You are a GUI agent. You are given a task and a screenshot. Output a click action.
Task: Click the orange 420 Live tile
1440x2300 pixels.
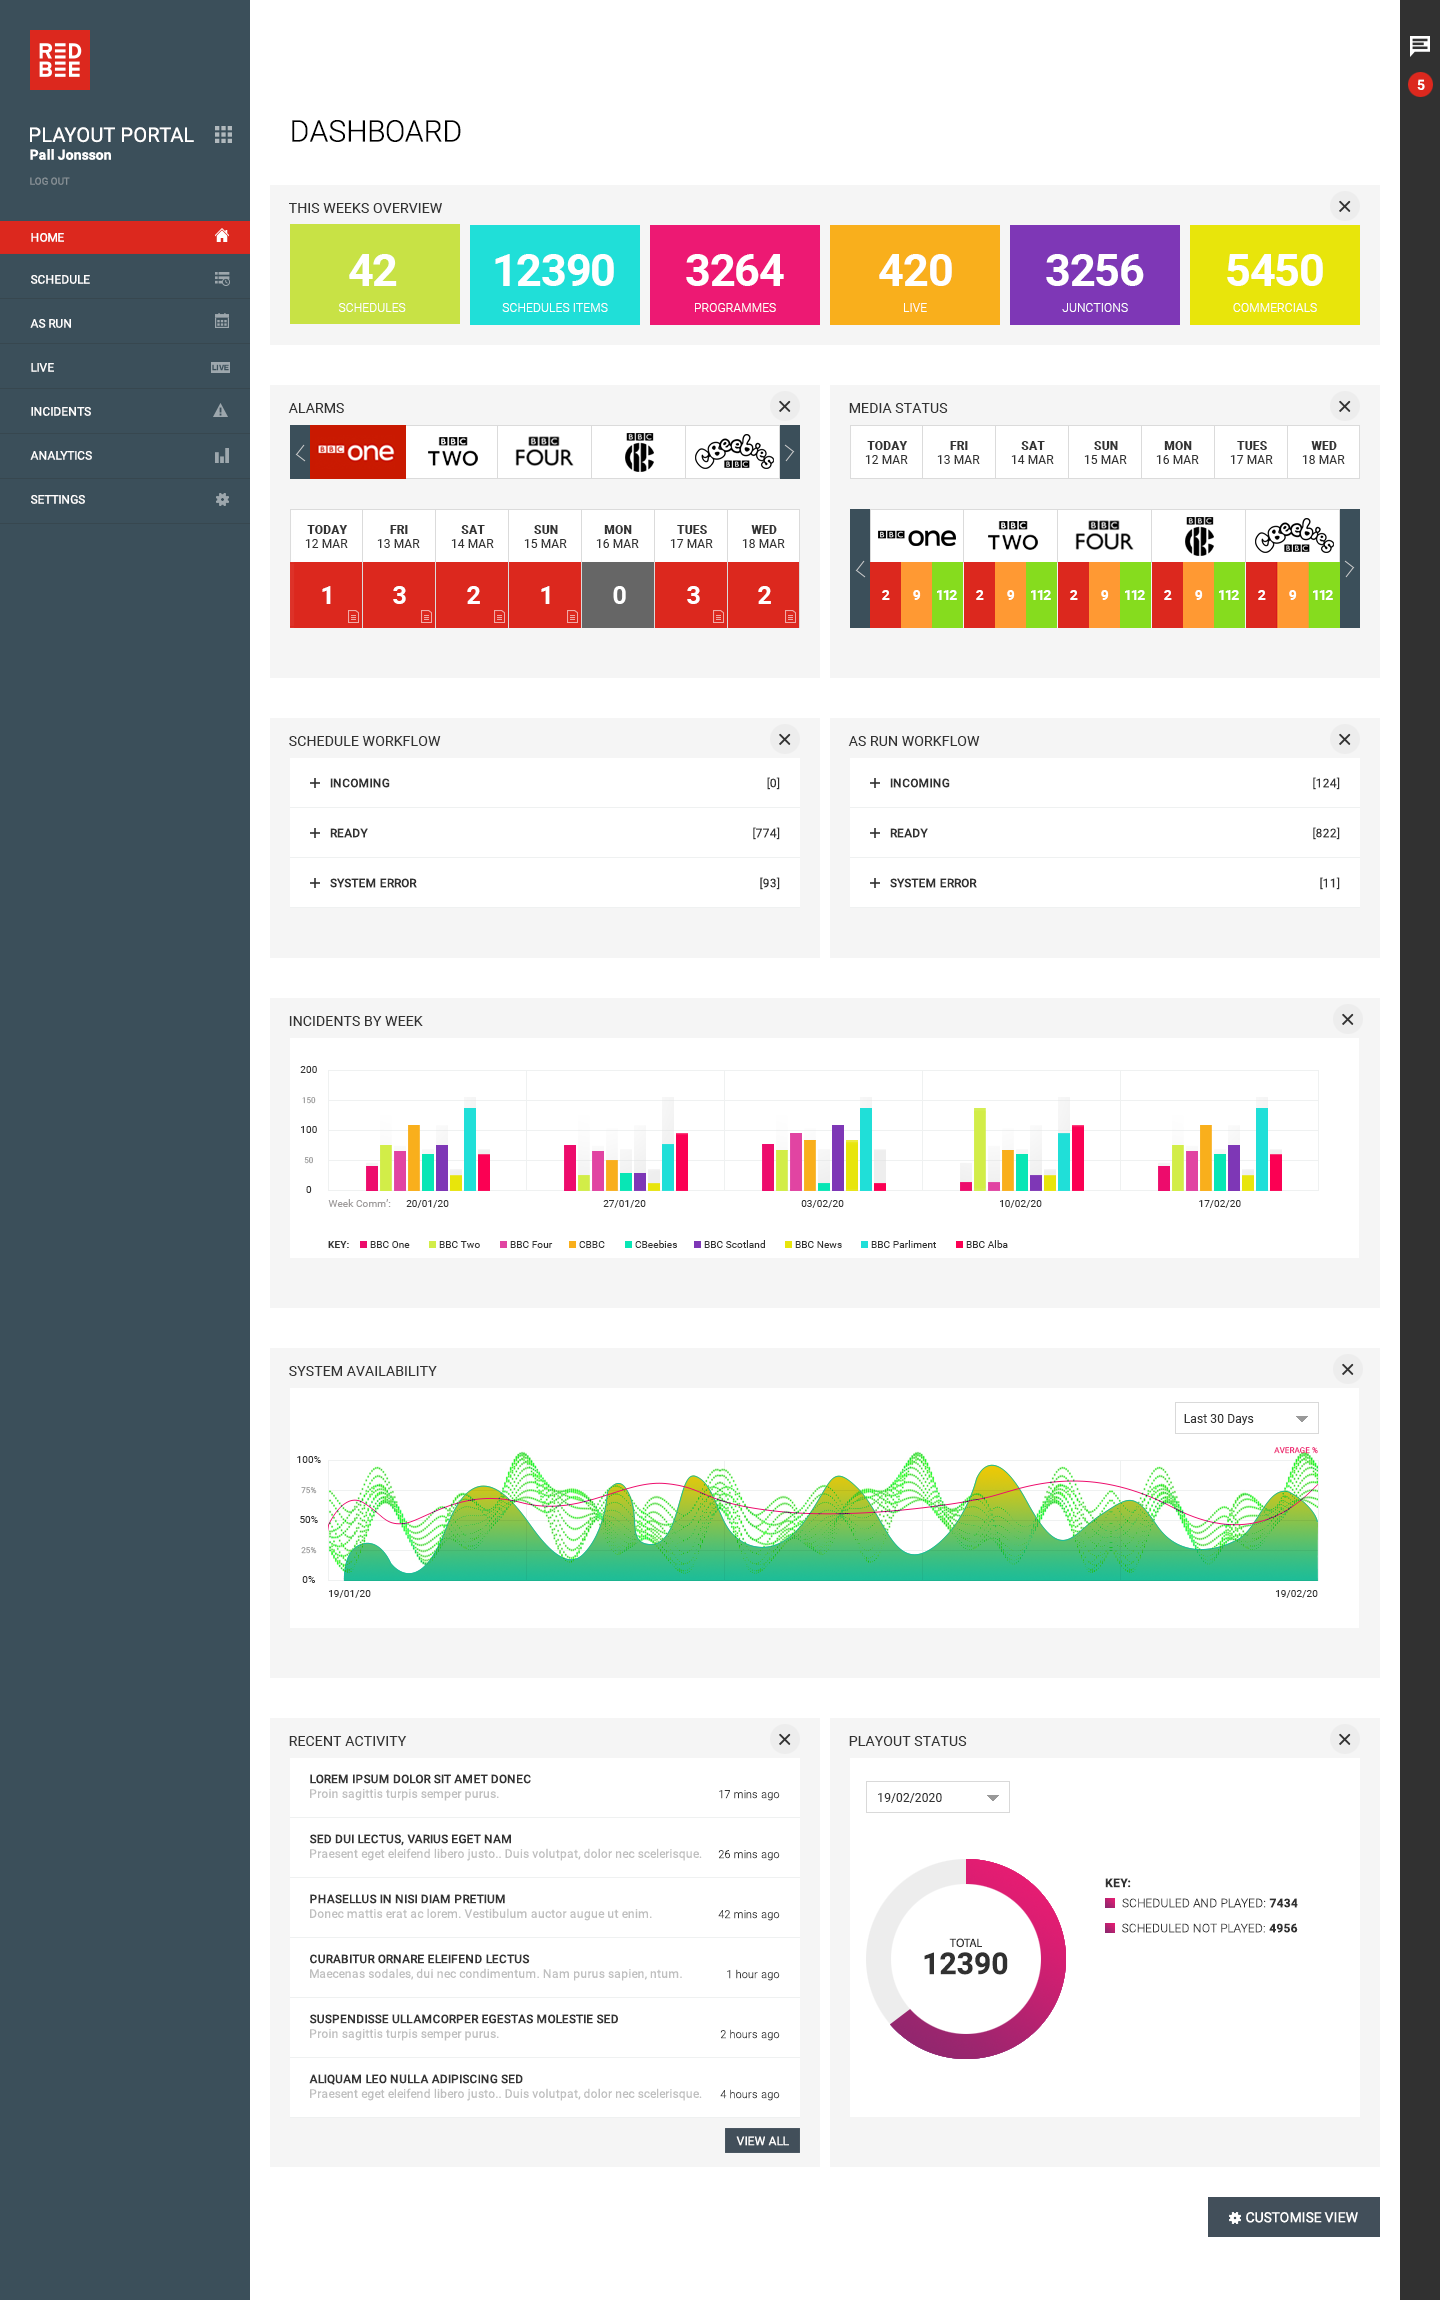pos(915,275)
